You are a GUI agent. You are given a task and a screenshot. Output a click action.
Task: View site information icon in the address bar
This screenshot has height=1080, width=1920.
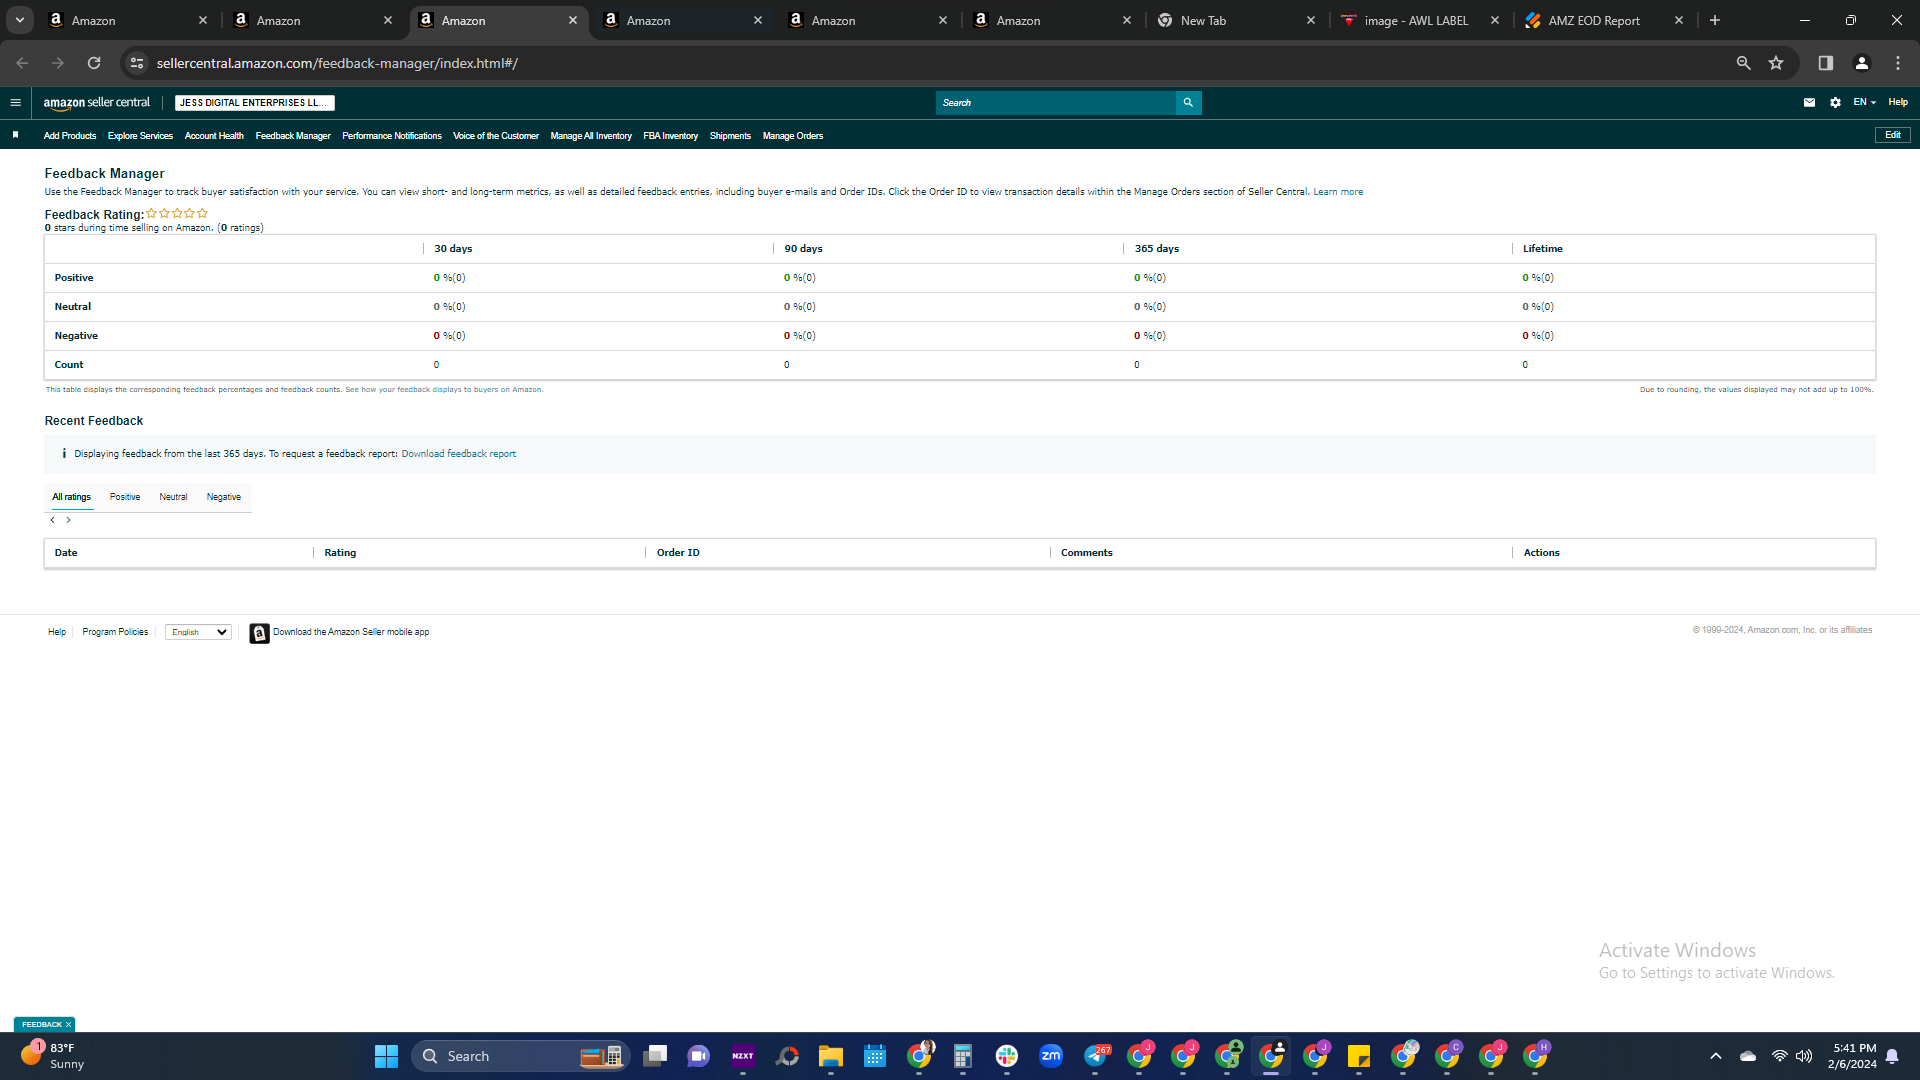point(137,63)
